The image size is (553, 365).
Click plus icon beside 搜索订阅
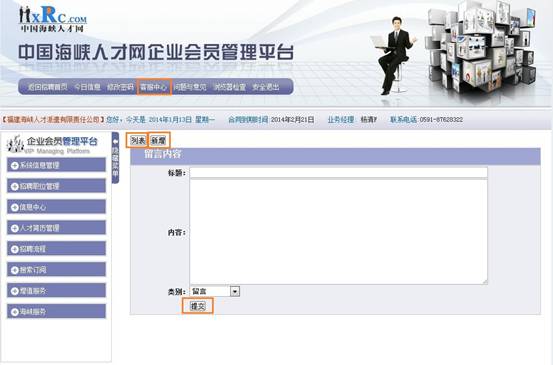tap(14, 270)
